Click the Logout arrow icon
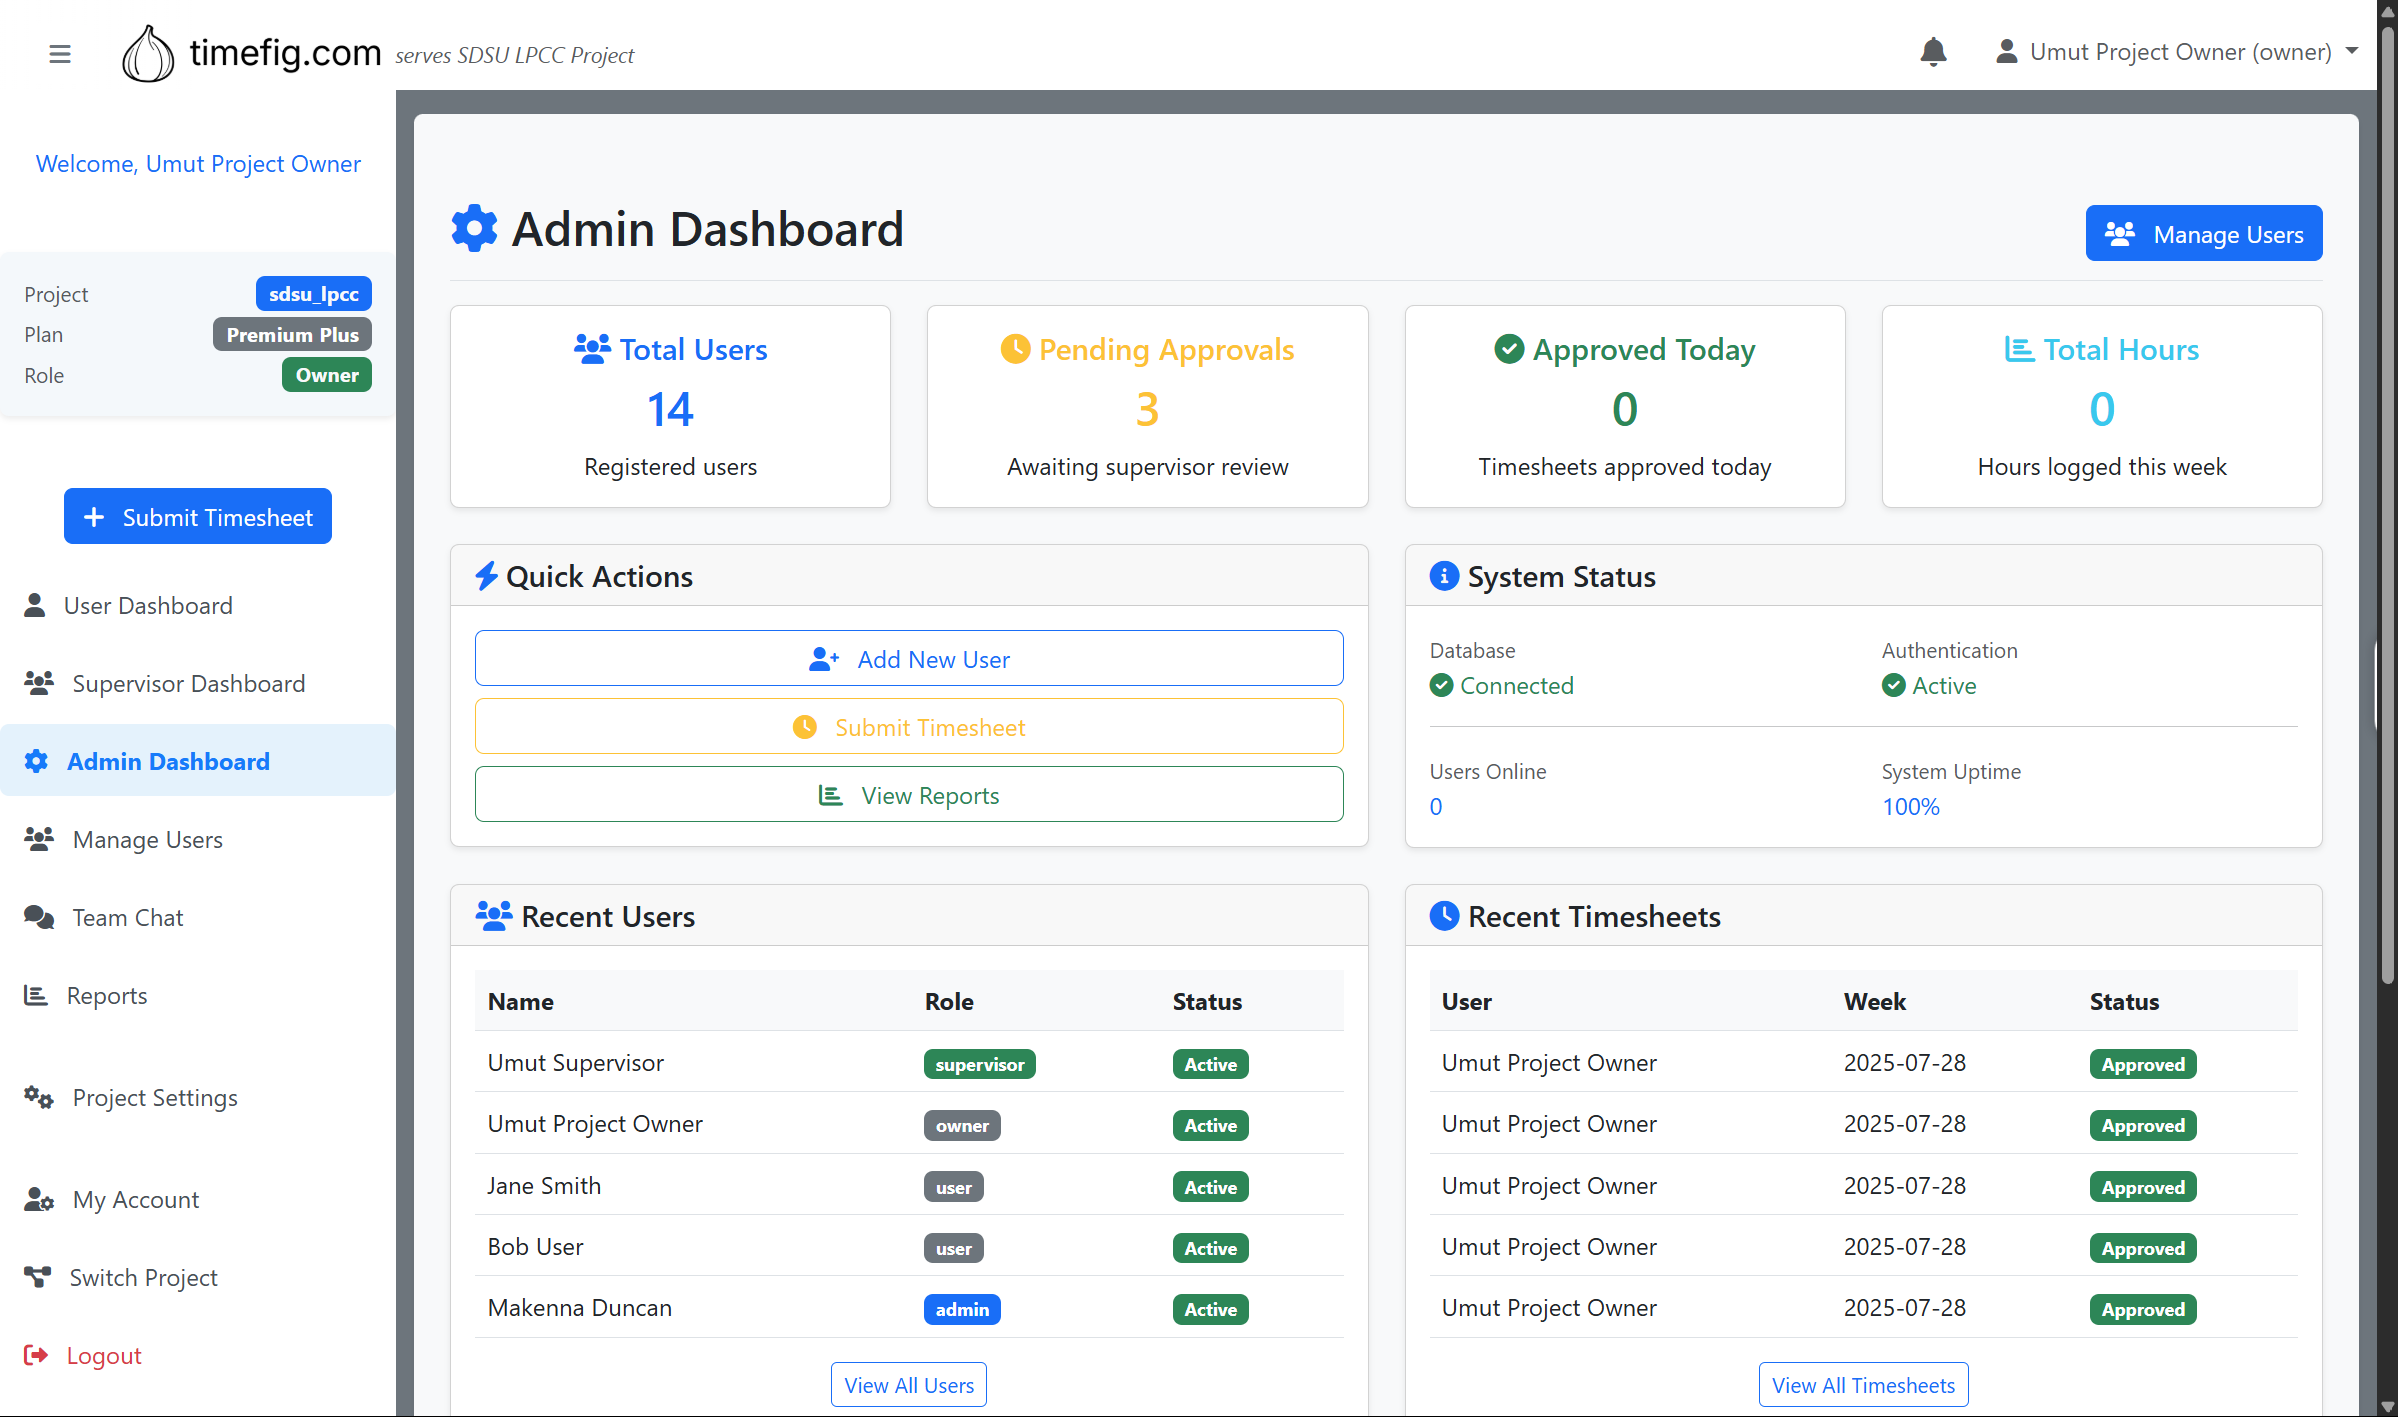 point(37,1355)
